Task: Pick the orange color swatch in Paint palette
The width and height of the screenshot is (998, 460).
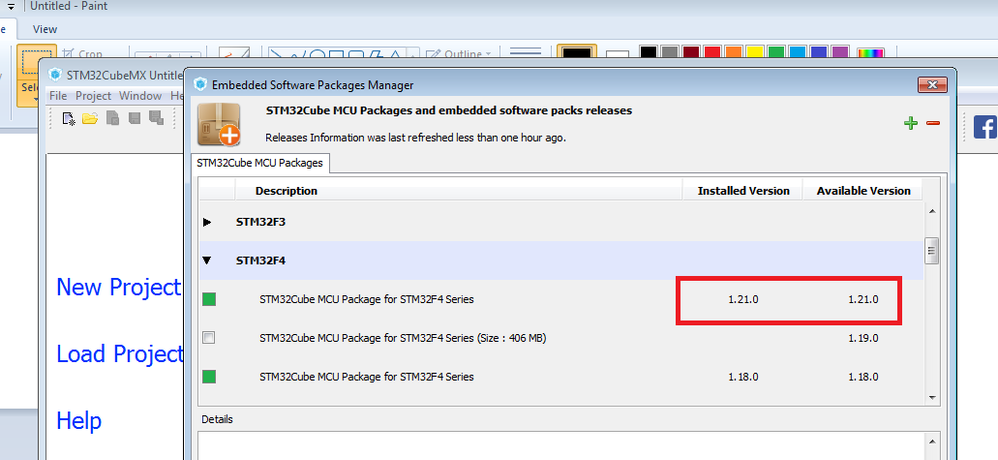Action: [733, 53]
